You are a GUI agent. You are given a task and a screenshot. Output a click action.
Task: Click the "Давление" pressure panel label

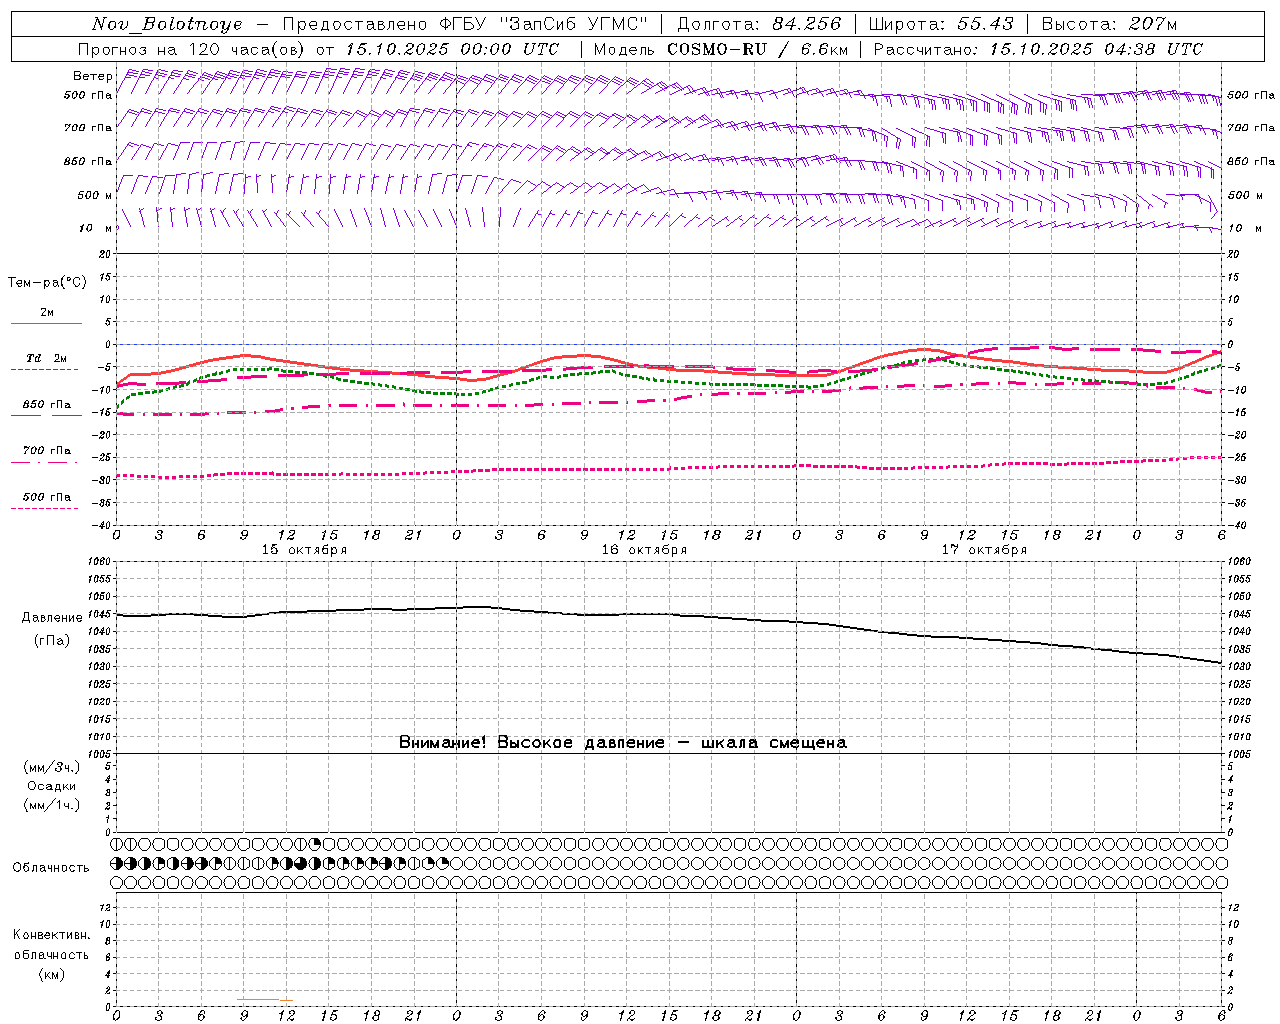click(x=52, y=617)
